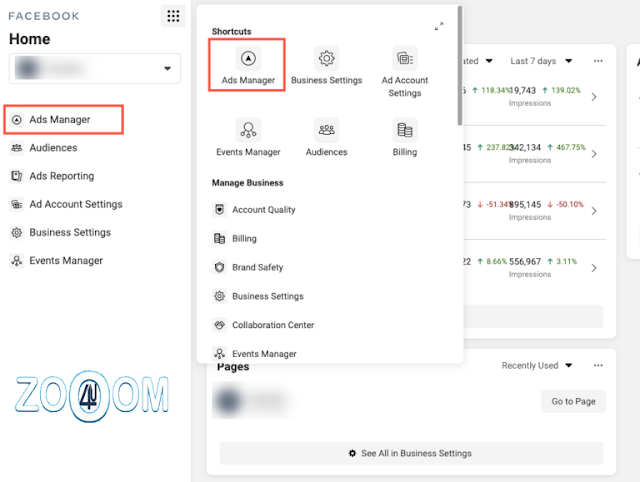
Task: Go to Business Settings in left sidebar
Action: (x=60, y=232)
